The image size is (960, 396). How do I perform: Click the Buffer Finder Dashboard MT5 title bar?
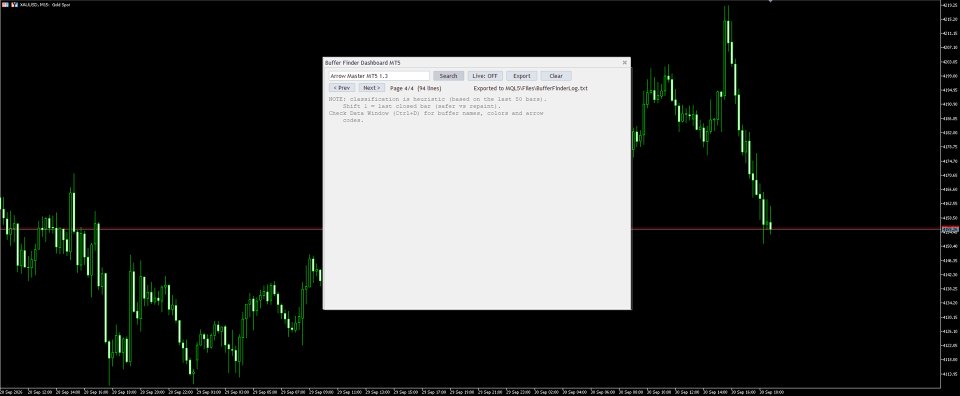click(476, 62)
